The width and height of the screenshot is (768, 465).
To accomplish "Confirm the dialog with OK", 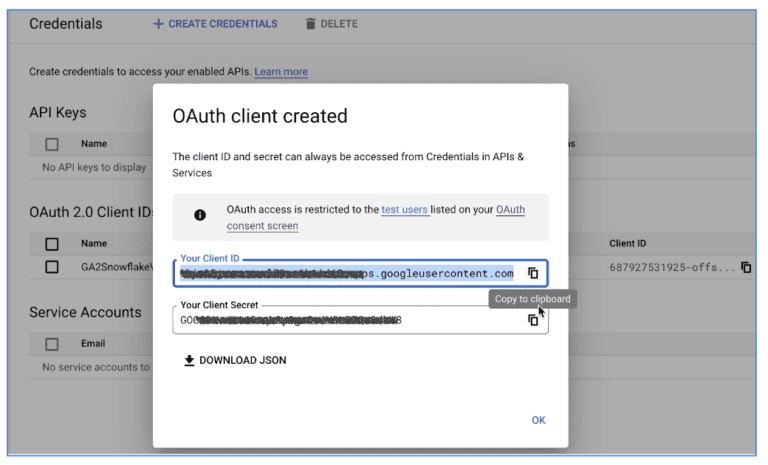I will [x=538, y=420].
